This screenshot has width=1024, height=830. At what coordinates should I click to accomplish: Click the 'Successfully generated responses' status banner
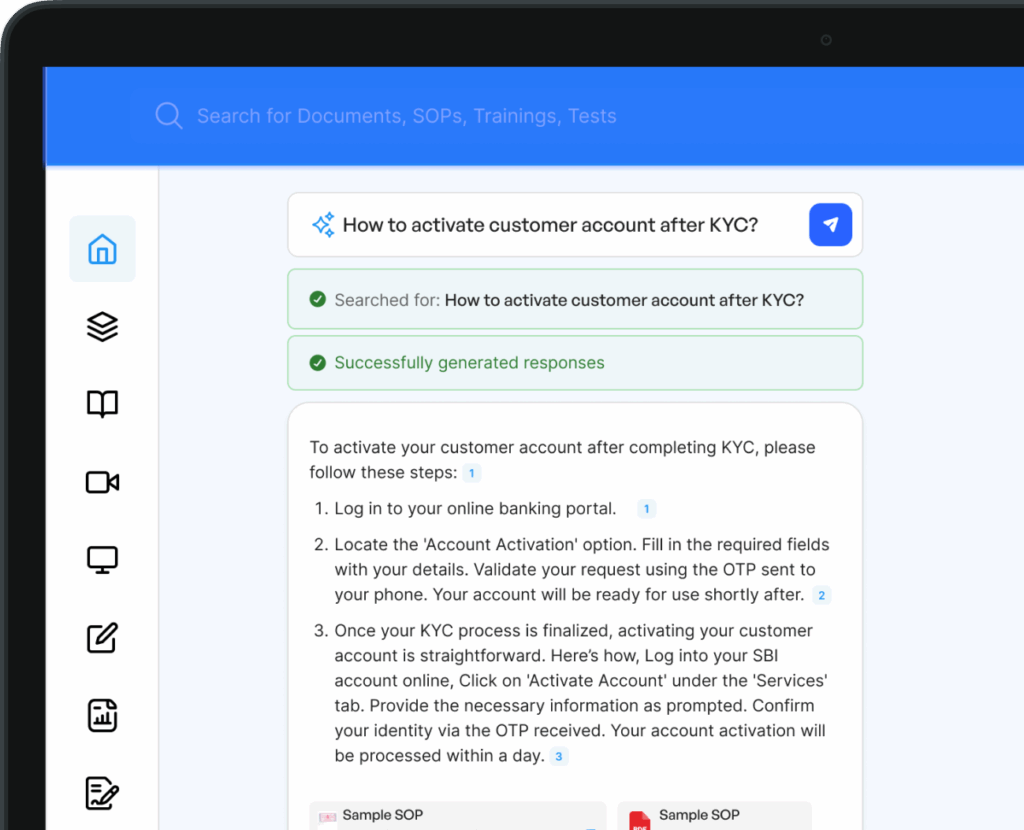[574, 363]
